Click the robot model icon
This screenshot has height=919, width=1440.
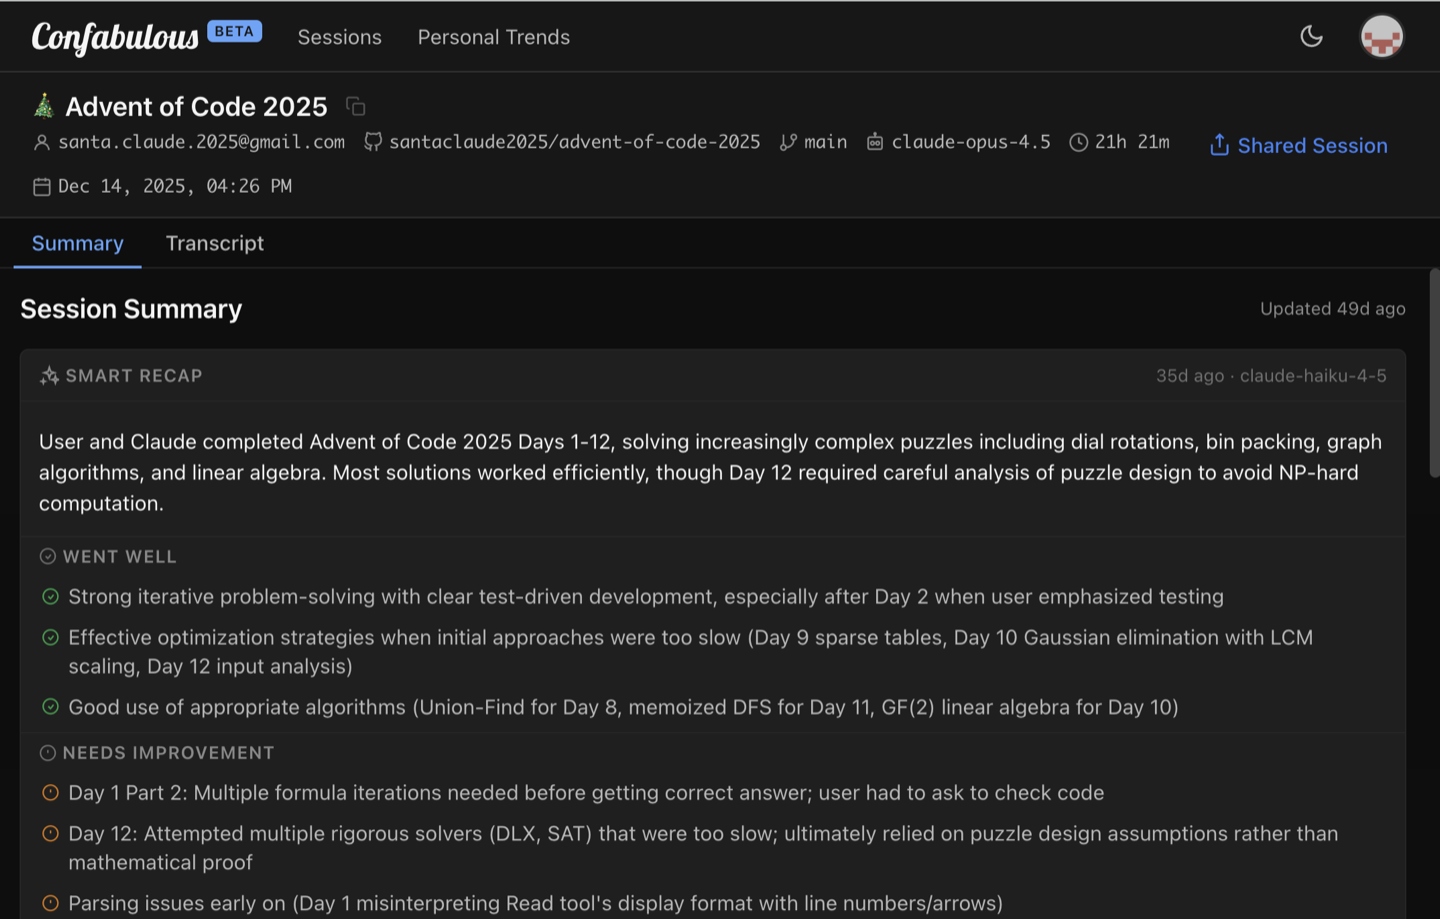[875, 142]
